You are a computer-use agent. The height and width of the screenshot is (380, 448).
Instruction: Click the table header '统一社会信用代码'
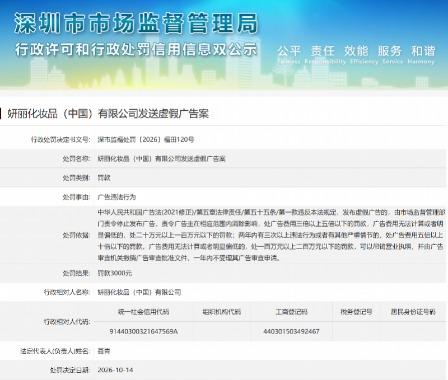click(144, 312)
